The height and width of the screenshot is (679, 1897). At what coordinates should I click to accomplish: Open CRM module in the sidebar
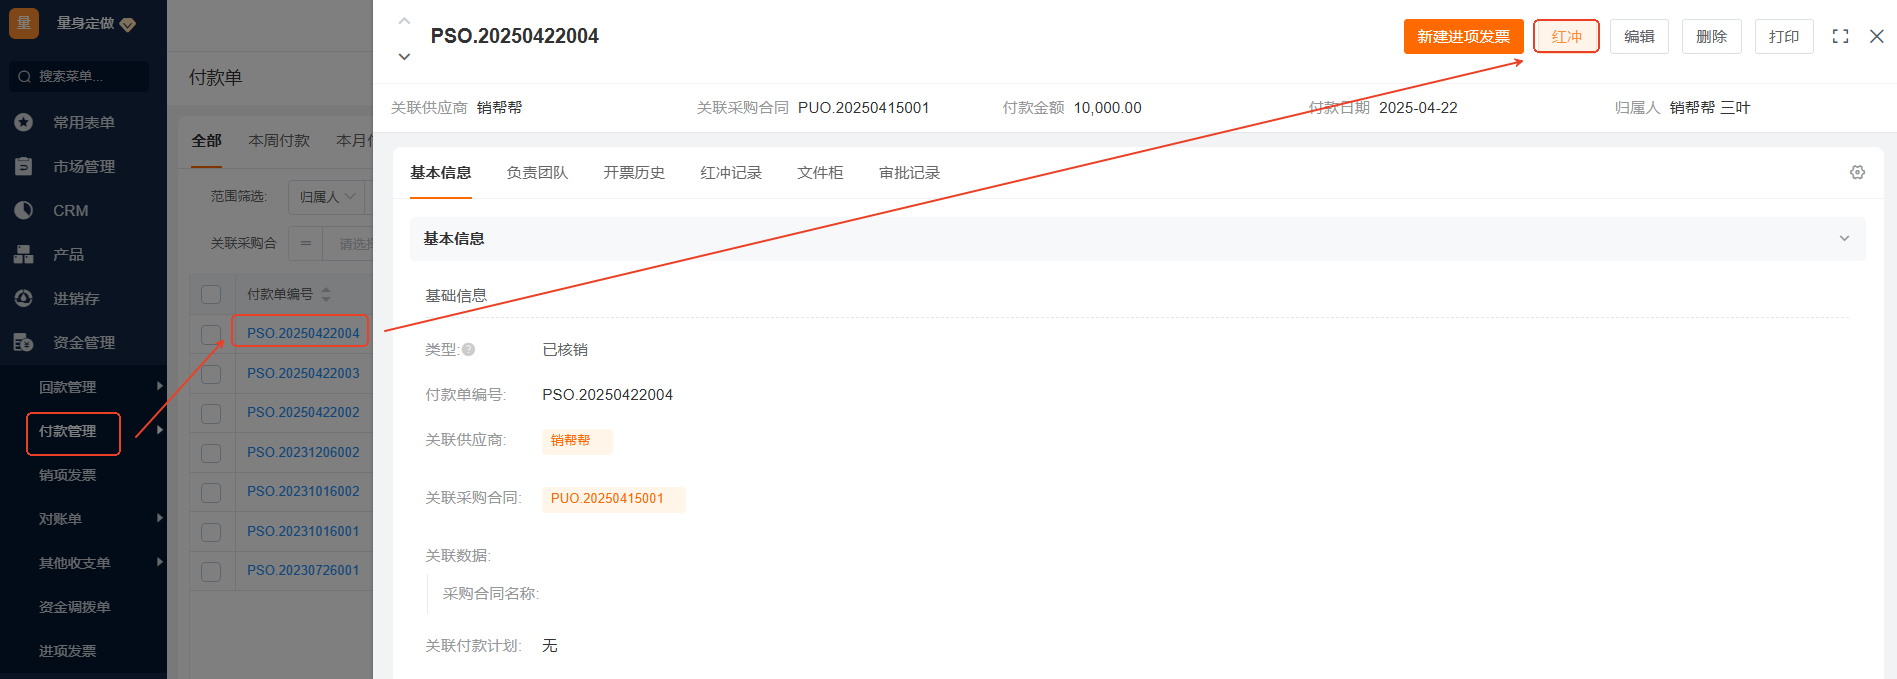click(x=70, y=210)
